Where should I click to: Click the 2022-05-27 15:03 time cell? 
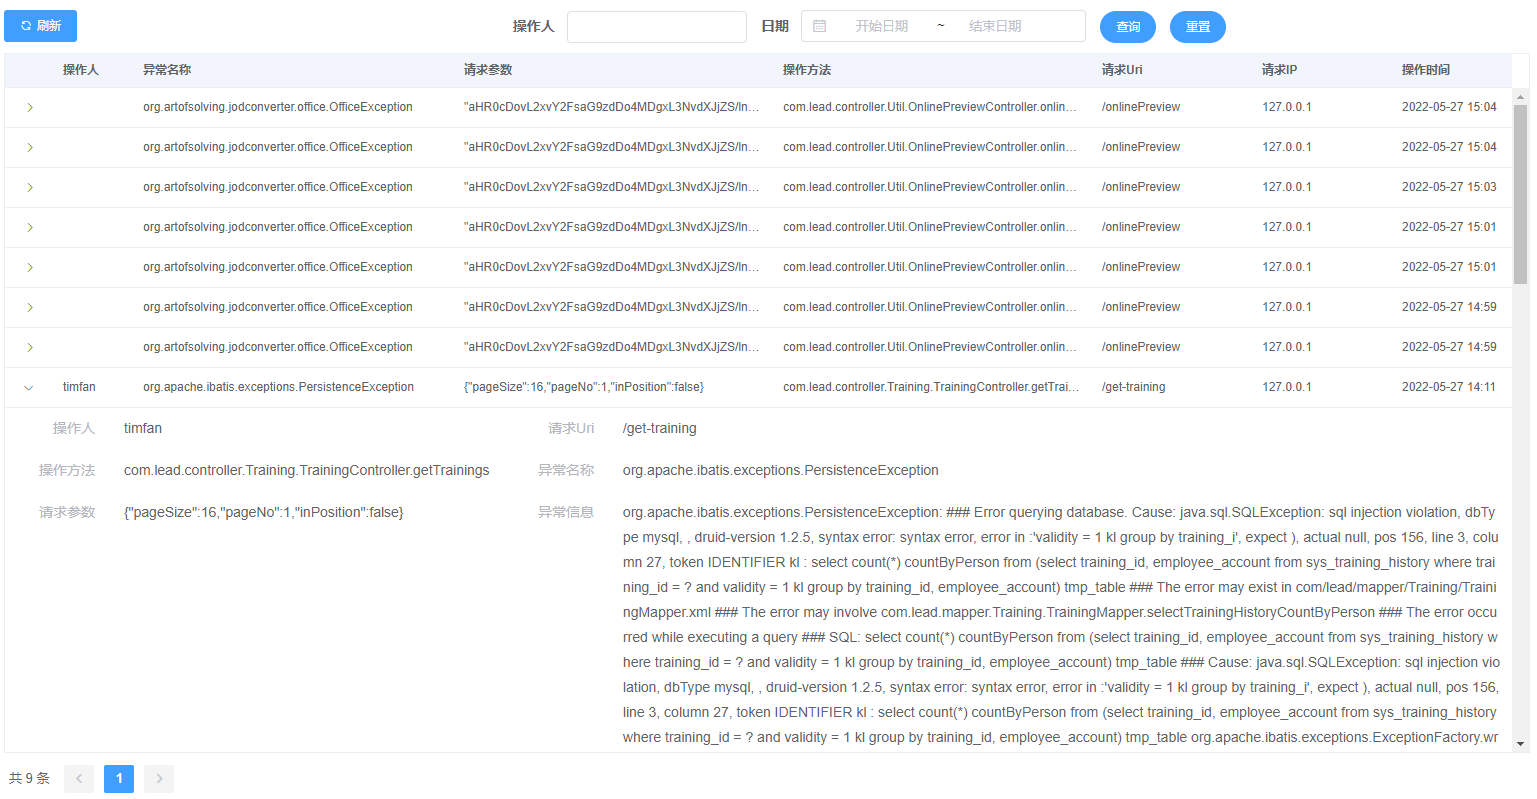1449,187
